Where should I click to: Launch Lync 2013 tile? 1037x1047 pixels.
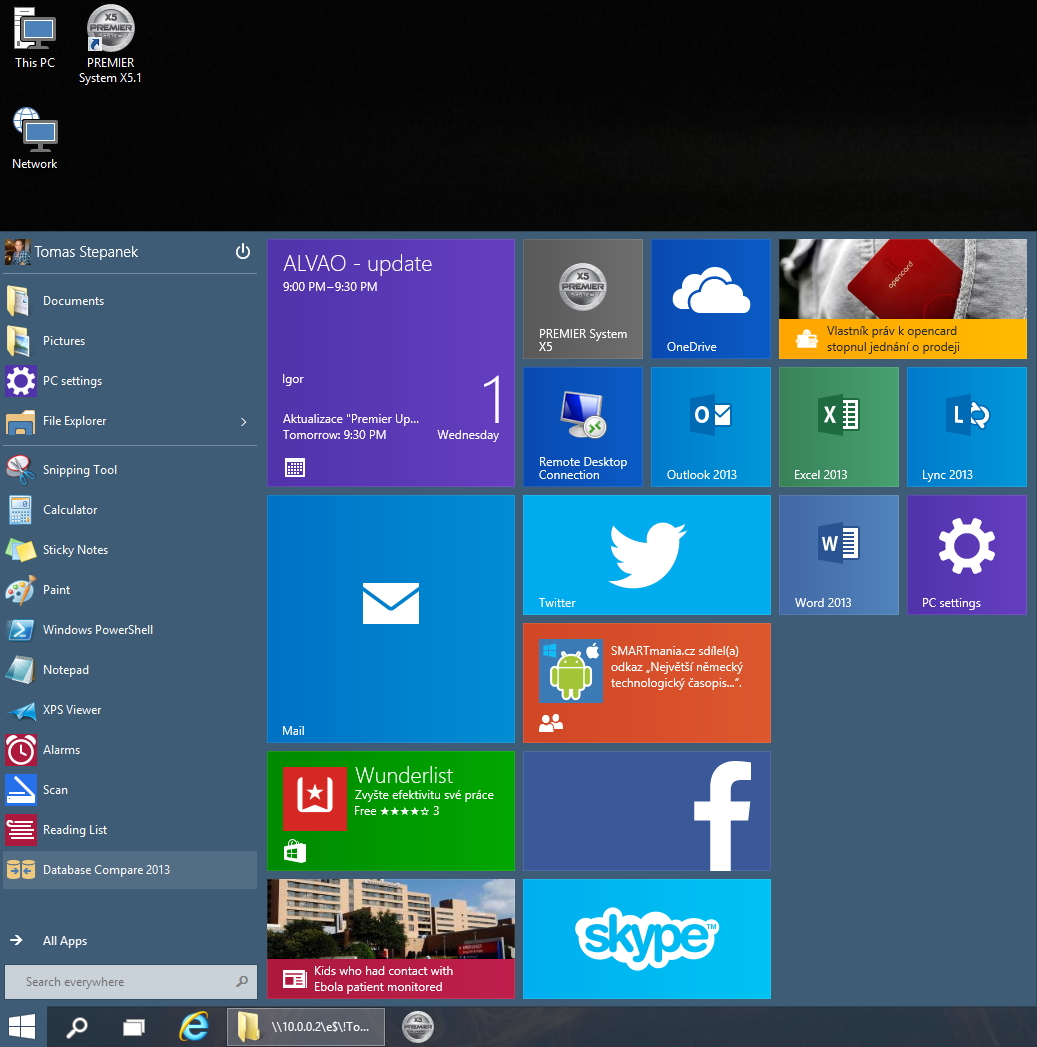coord(967,427)
